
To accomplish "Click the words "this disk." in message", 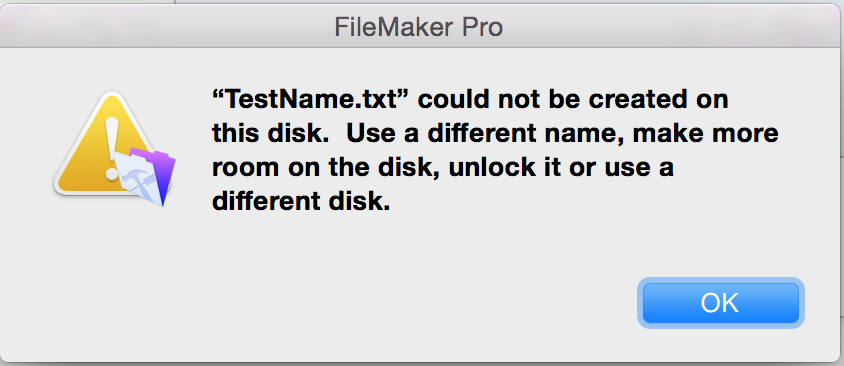I will point(270,133).
